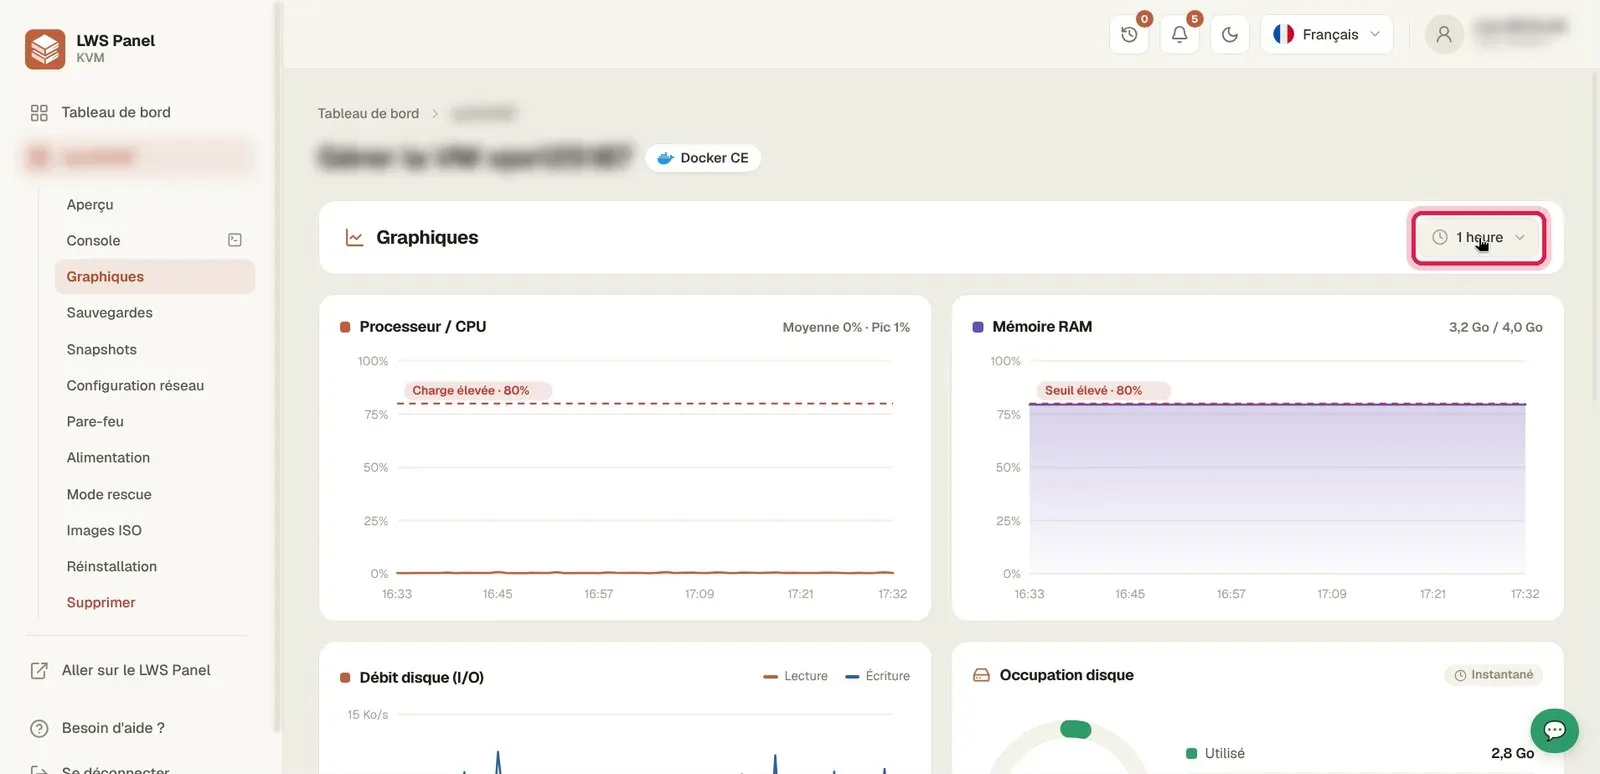Open the user profile avatar
The image size is (1600, 774).
click(x=1444, y=34)
